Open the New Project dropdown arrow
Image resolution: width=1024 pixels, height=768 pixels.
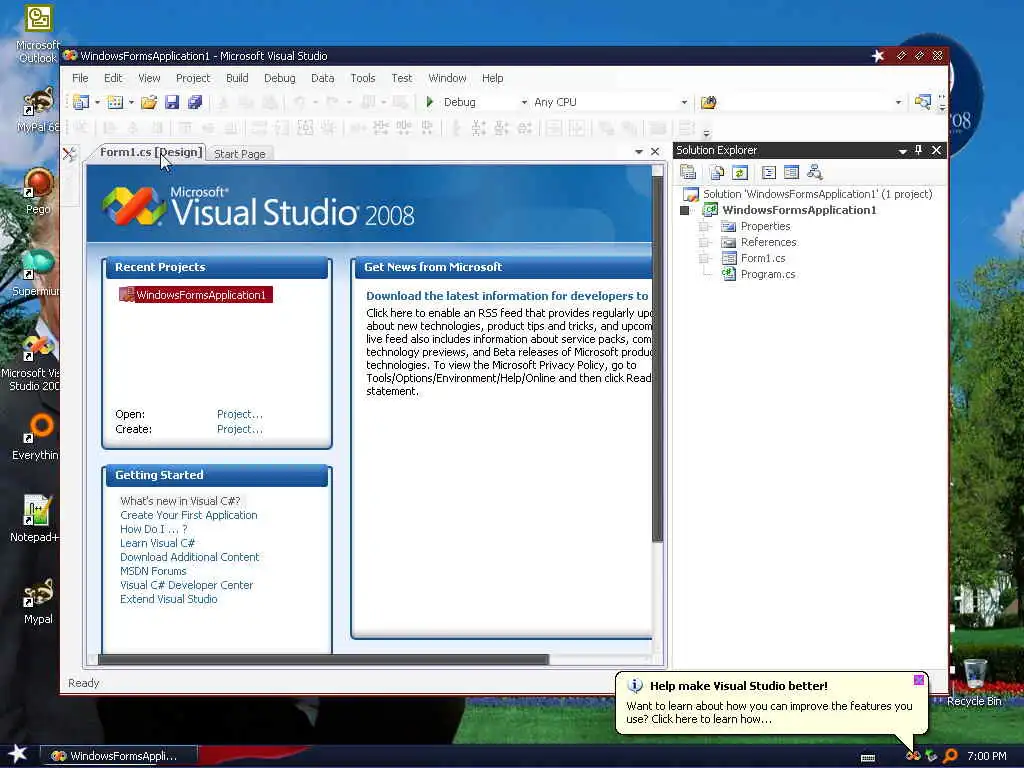[x=97, y=103]
